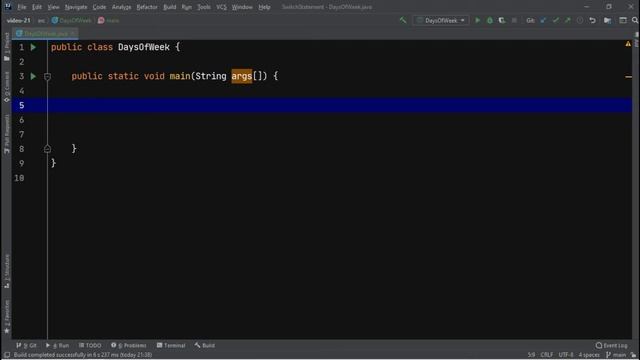Viewport: 640px width, 360px height.
Task: Open the Pull Requests sidebar button
Action: pyautogui.click(x=7, y=134)
